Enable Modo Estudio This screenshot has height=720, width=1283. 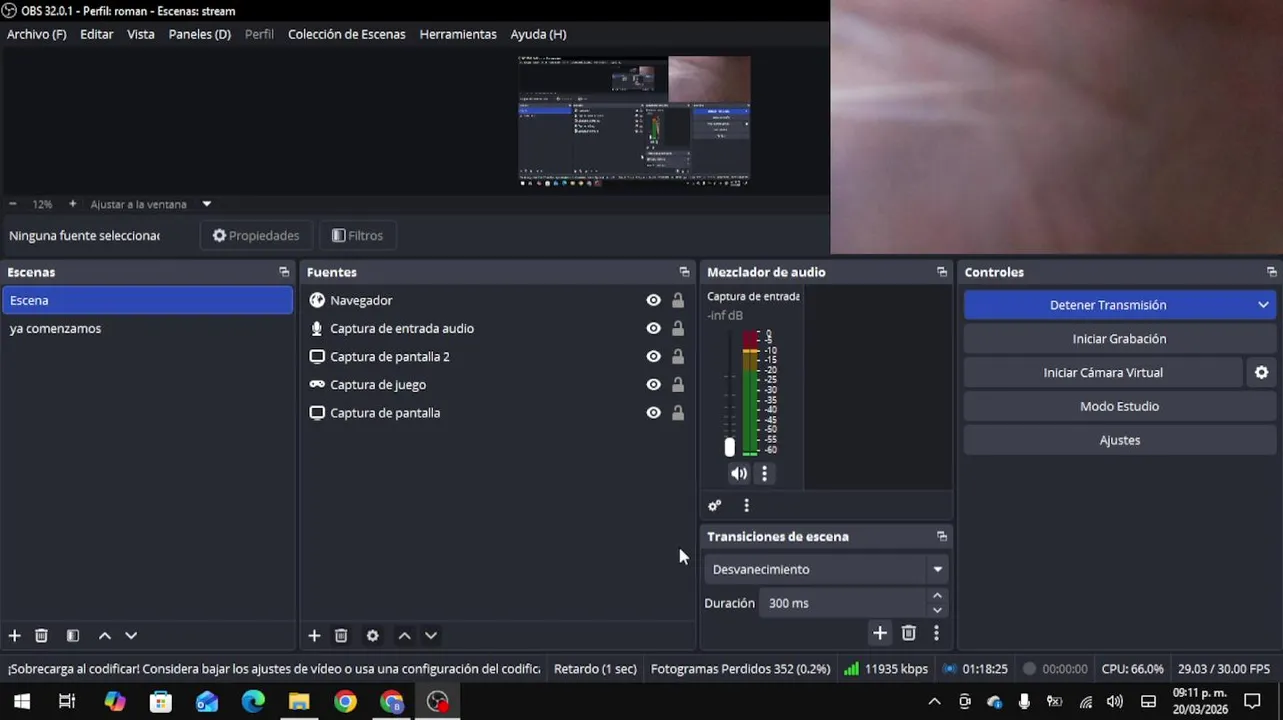[1119, 406]
